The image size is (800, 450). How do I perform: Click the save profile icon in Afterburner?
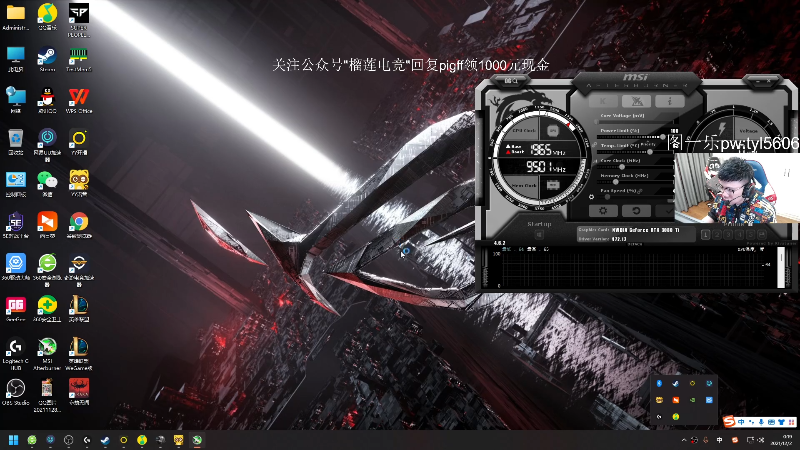click(762, 235)
